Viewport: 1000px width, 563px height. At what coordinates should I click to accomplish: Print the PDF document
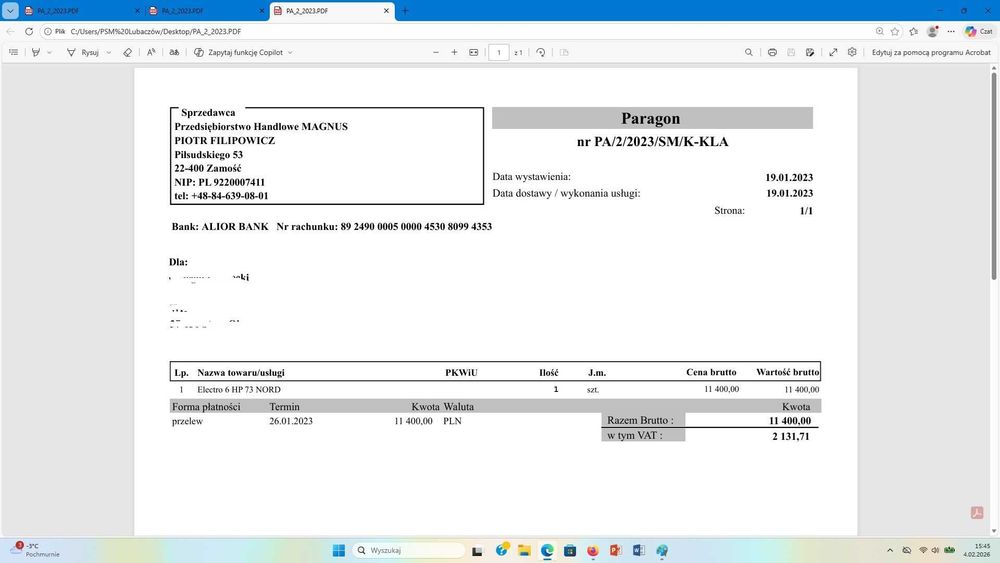click(x=772, y=52)
